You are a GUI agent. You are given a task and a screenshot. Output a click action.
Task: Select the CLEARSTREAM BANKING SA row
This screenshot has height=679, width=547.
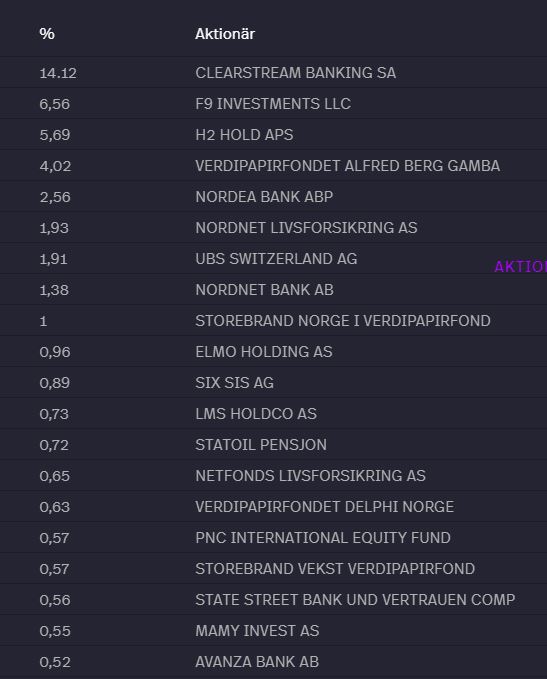pos(273,73)
